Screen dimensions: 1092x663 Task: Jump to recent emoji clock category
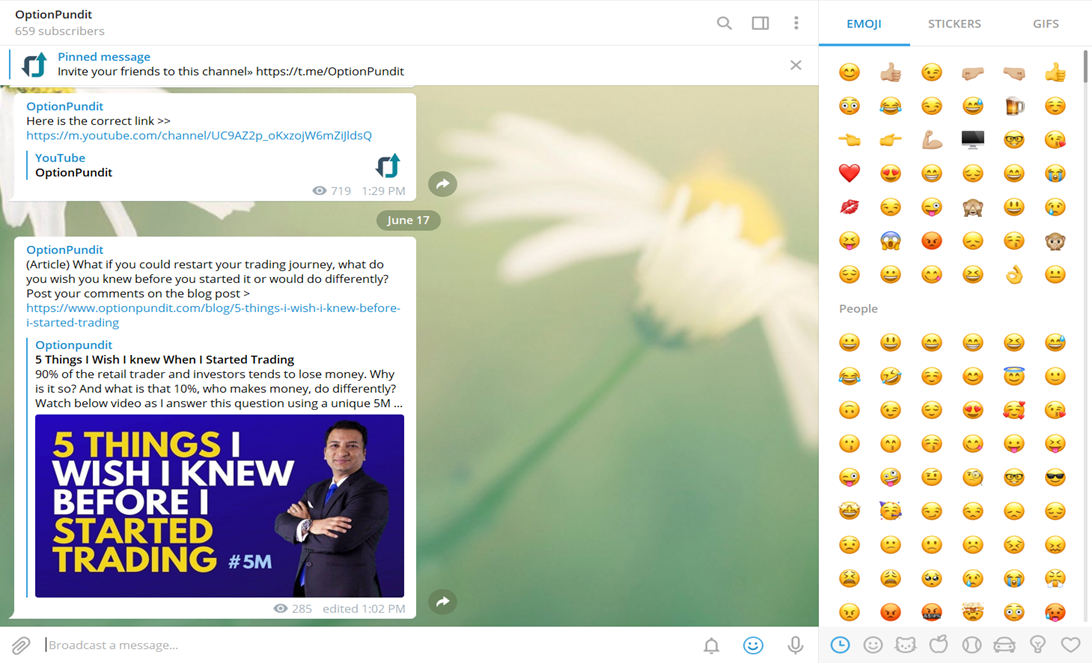(x=840, y=645)
